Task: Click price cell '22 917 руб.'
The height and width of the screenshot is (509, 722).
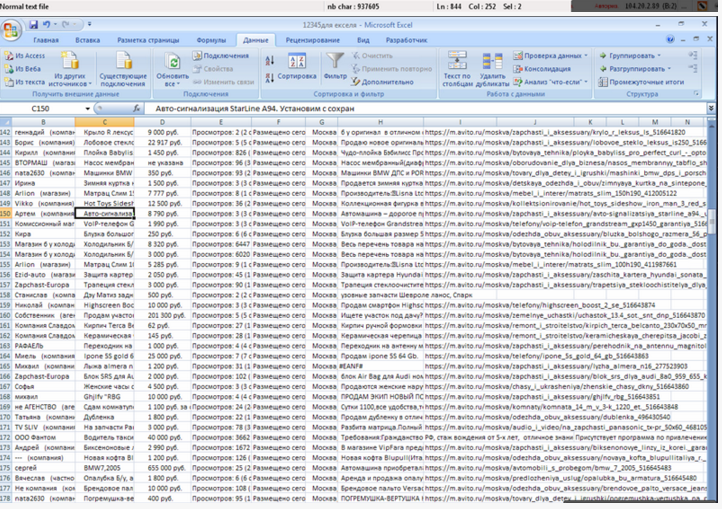Action: (163, 142)
